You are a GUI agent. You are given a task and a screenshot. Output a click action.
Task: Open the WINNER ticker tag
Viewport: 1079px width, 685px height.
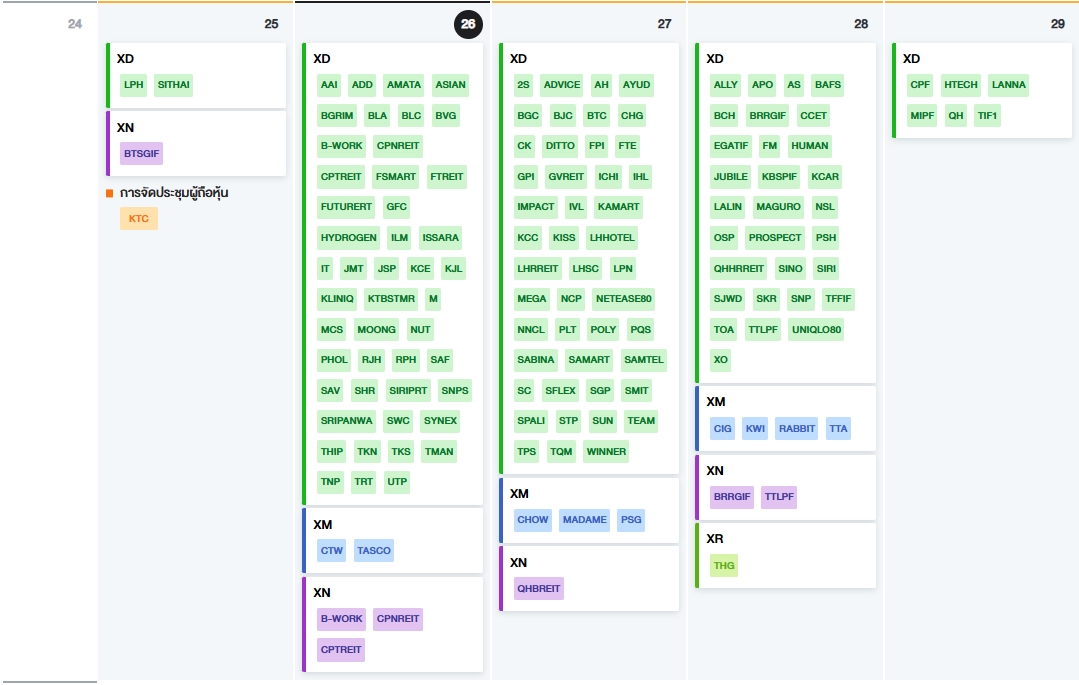pyautogui.click(x=606, y=452)
